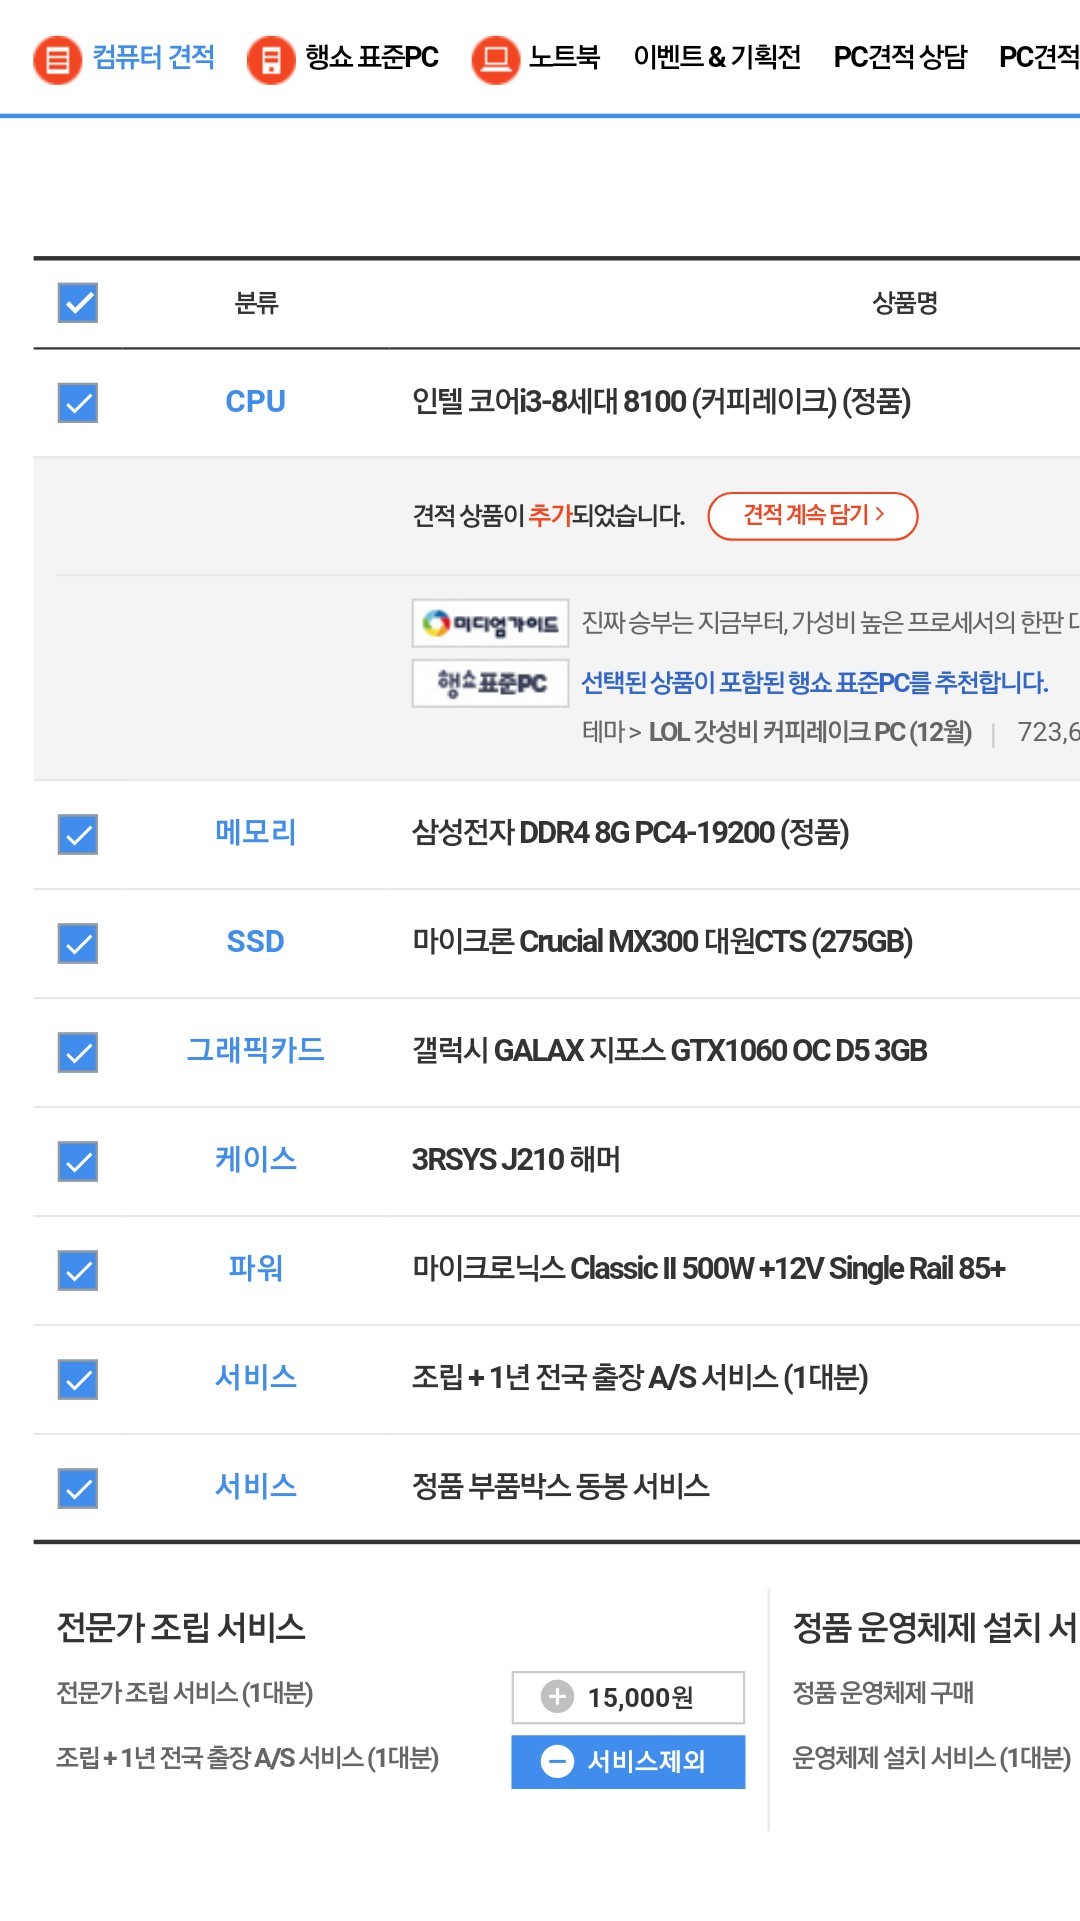Viewport: 1080px width, 1921px height.
Task: Open the 행쇼 표준PC recommendation link
Action: (815, 683)
